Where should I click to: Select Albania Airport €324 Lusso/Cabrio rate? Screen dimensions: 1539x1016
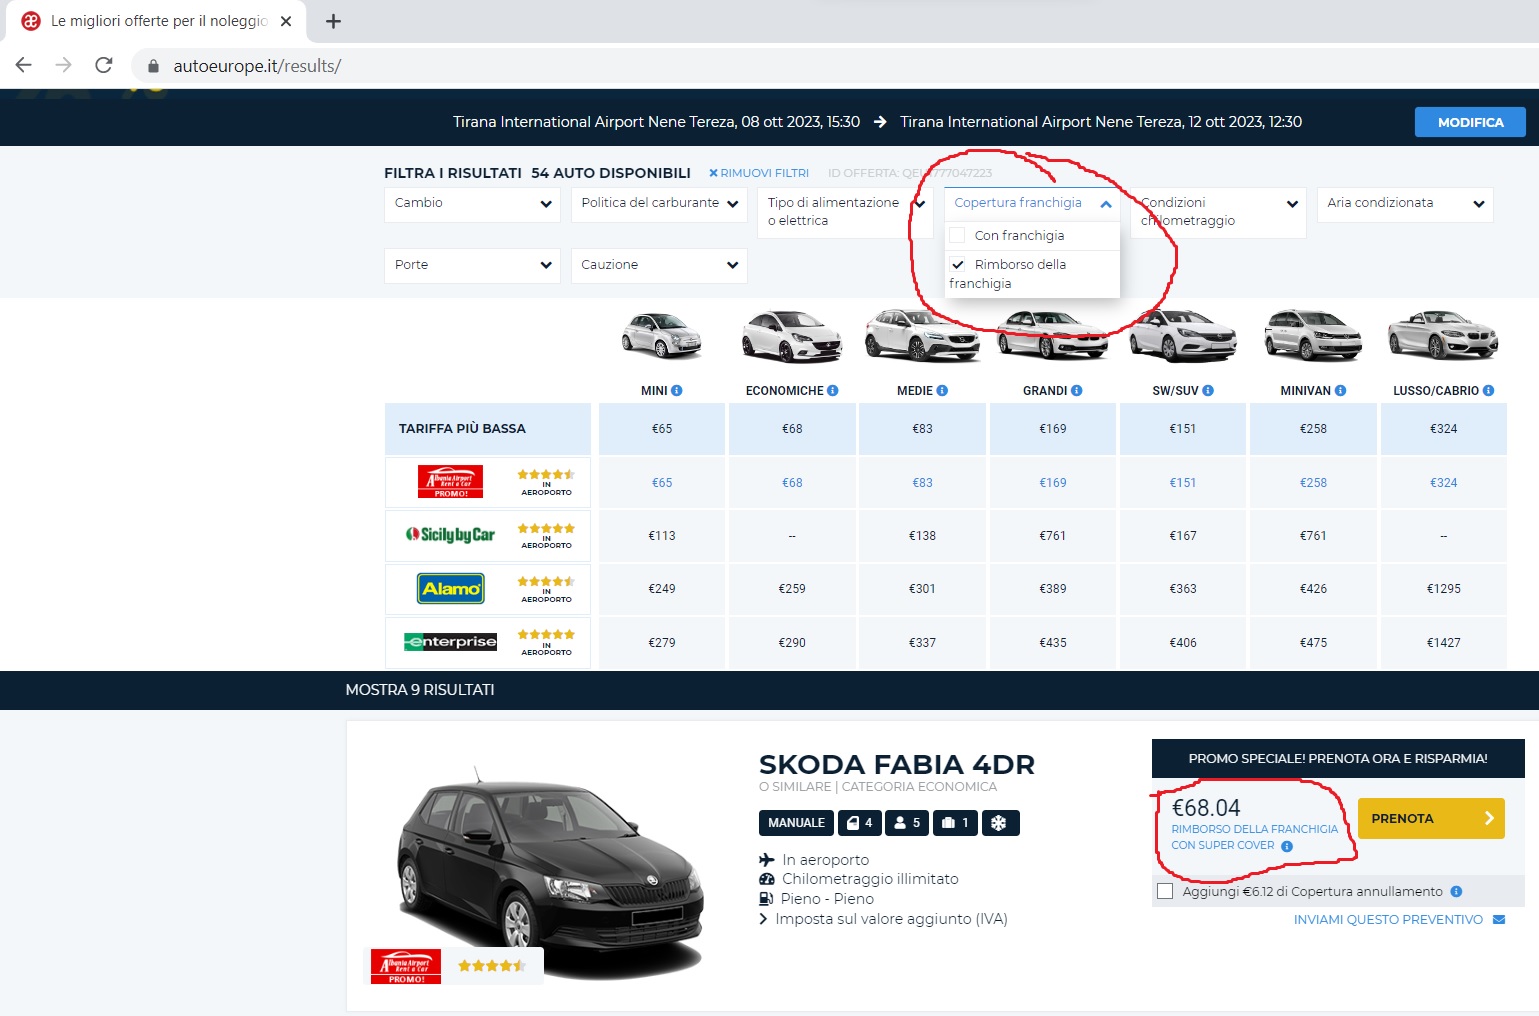pyautogui.click(x=1443, y=482)
